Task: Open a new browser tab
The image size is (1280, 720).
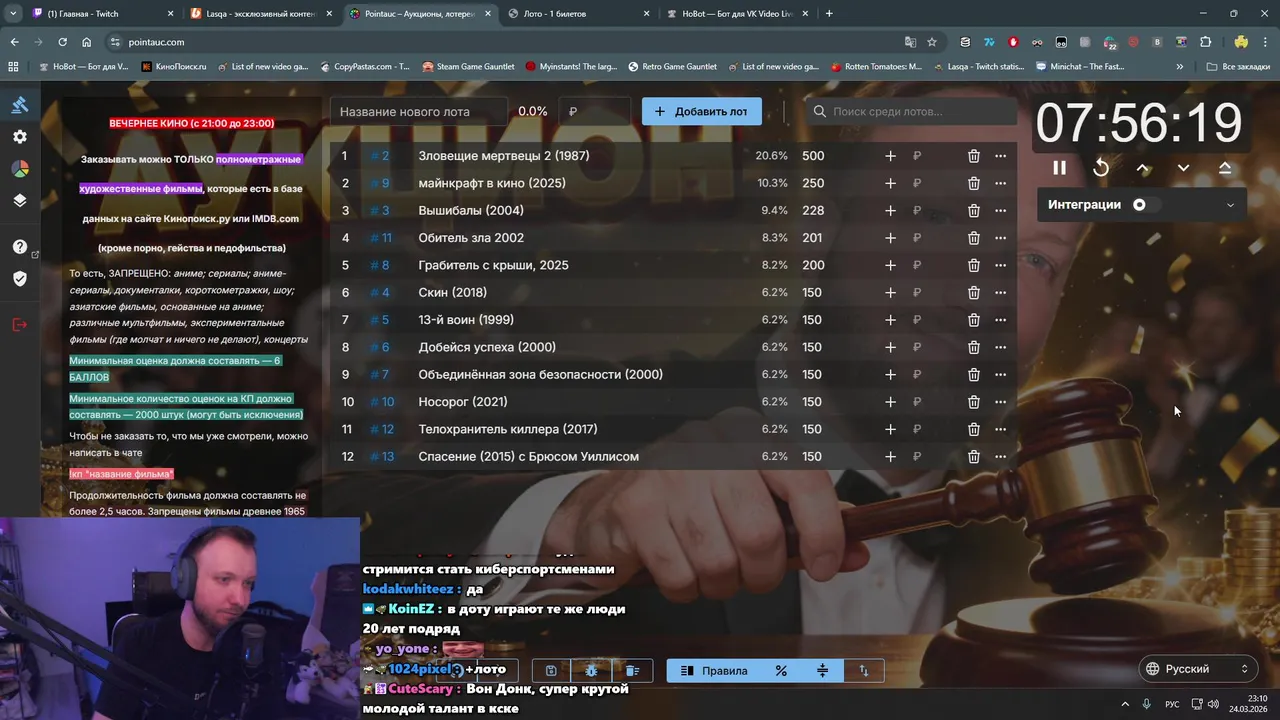Action: 829,14
